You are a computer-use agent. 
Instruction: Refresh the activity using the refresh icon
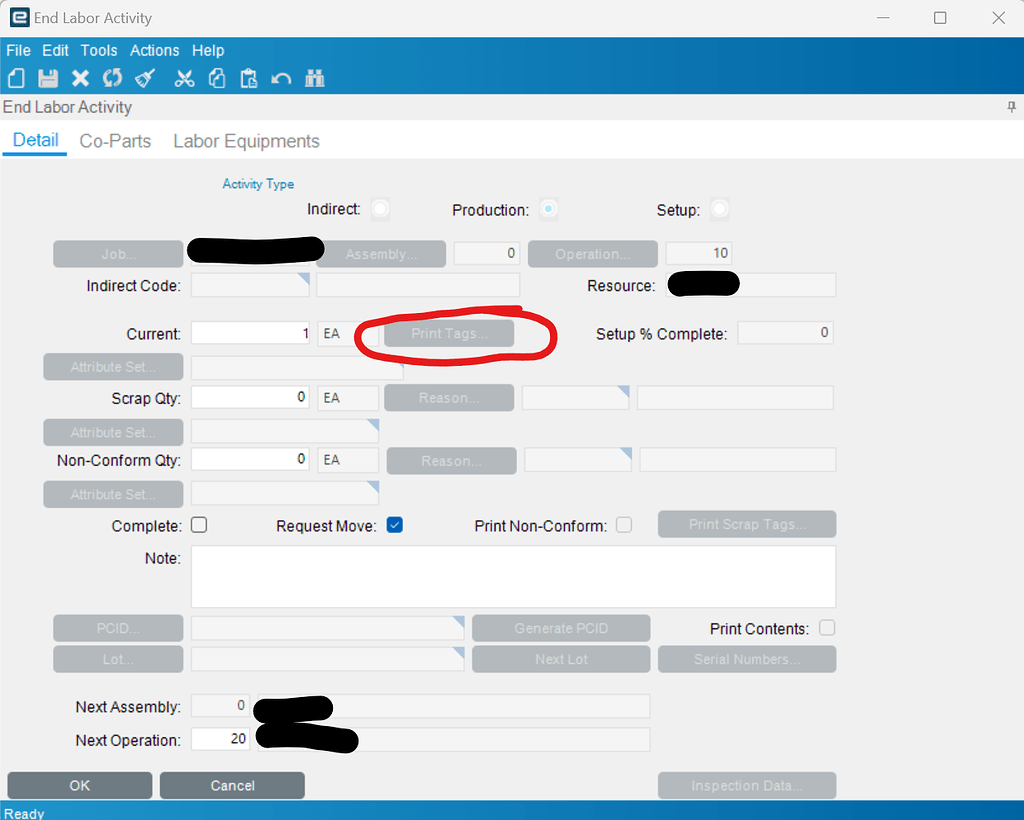pyautogui.click(x=113, y=78)
